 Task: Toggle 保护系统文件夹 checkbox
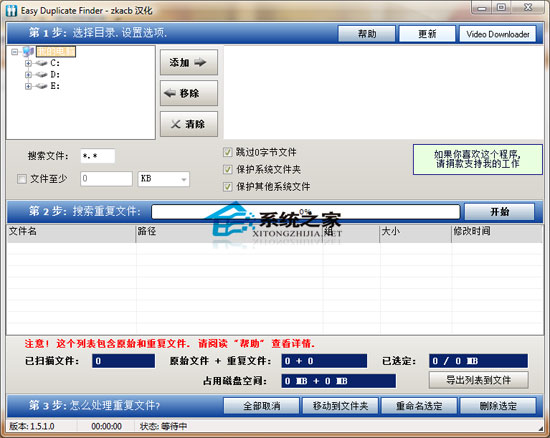tap(227, 169)
